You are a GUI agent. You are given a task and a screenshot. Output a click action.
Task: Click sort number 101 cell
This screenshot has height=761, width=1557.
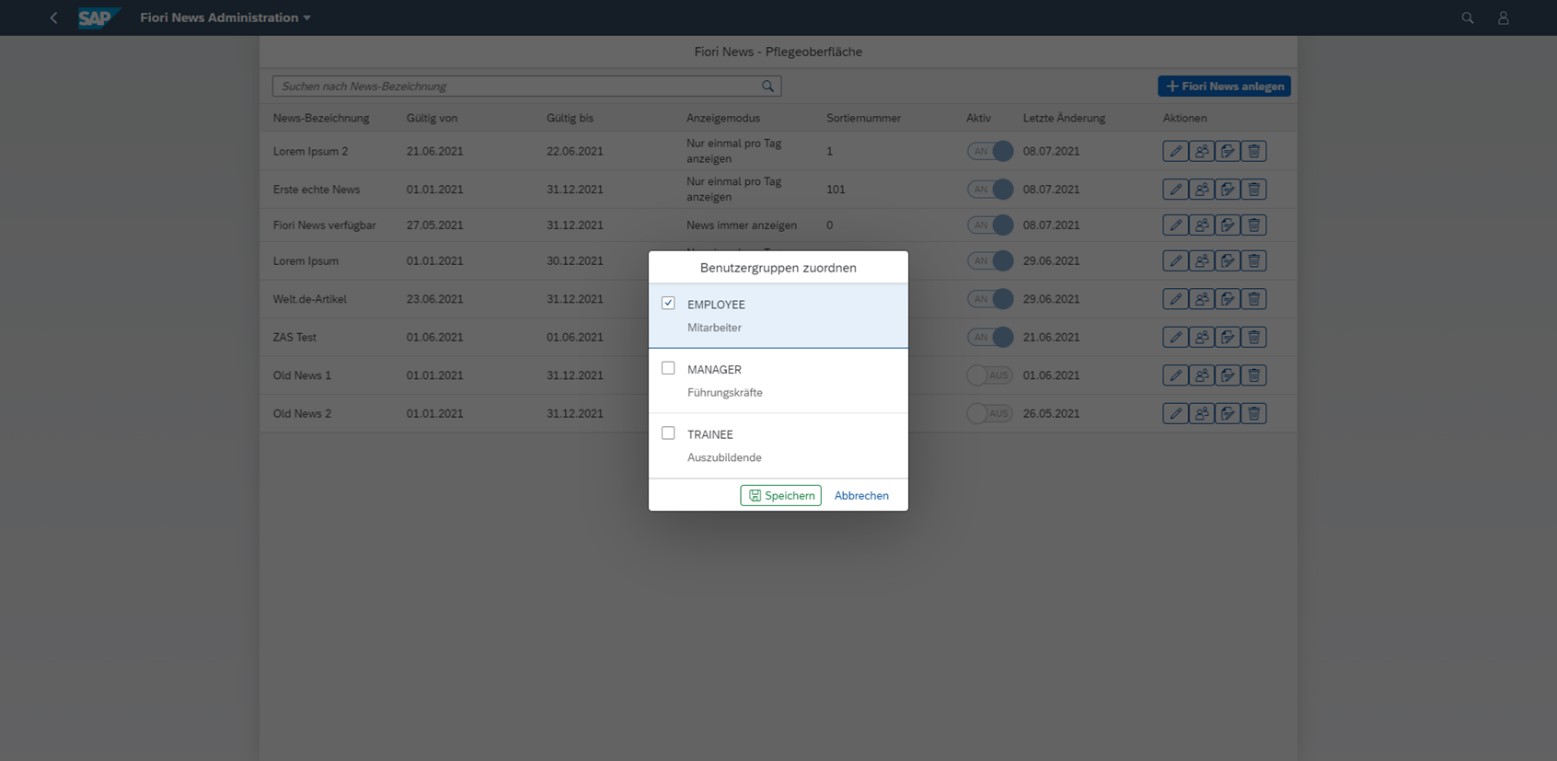tap(836, 189)
